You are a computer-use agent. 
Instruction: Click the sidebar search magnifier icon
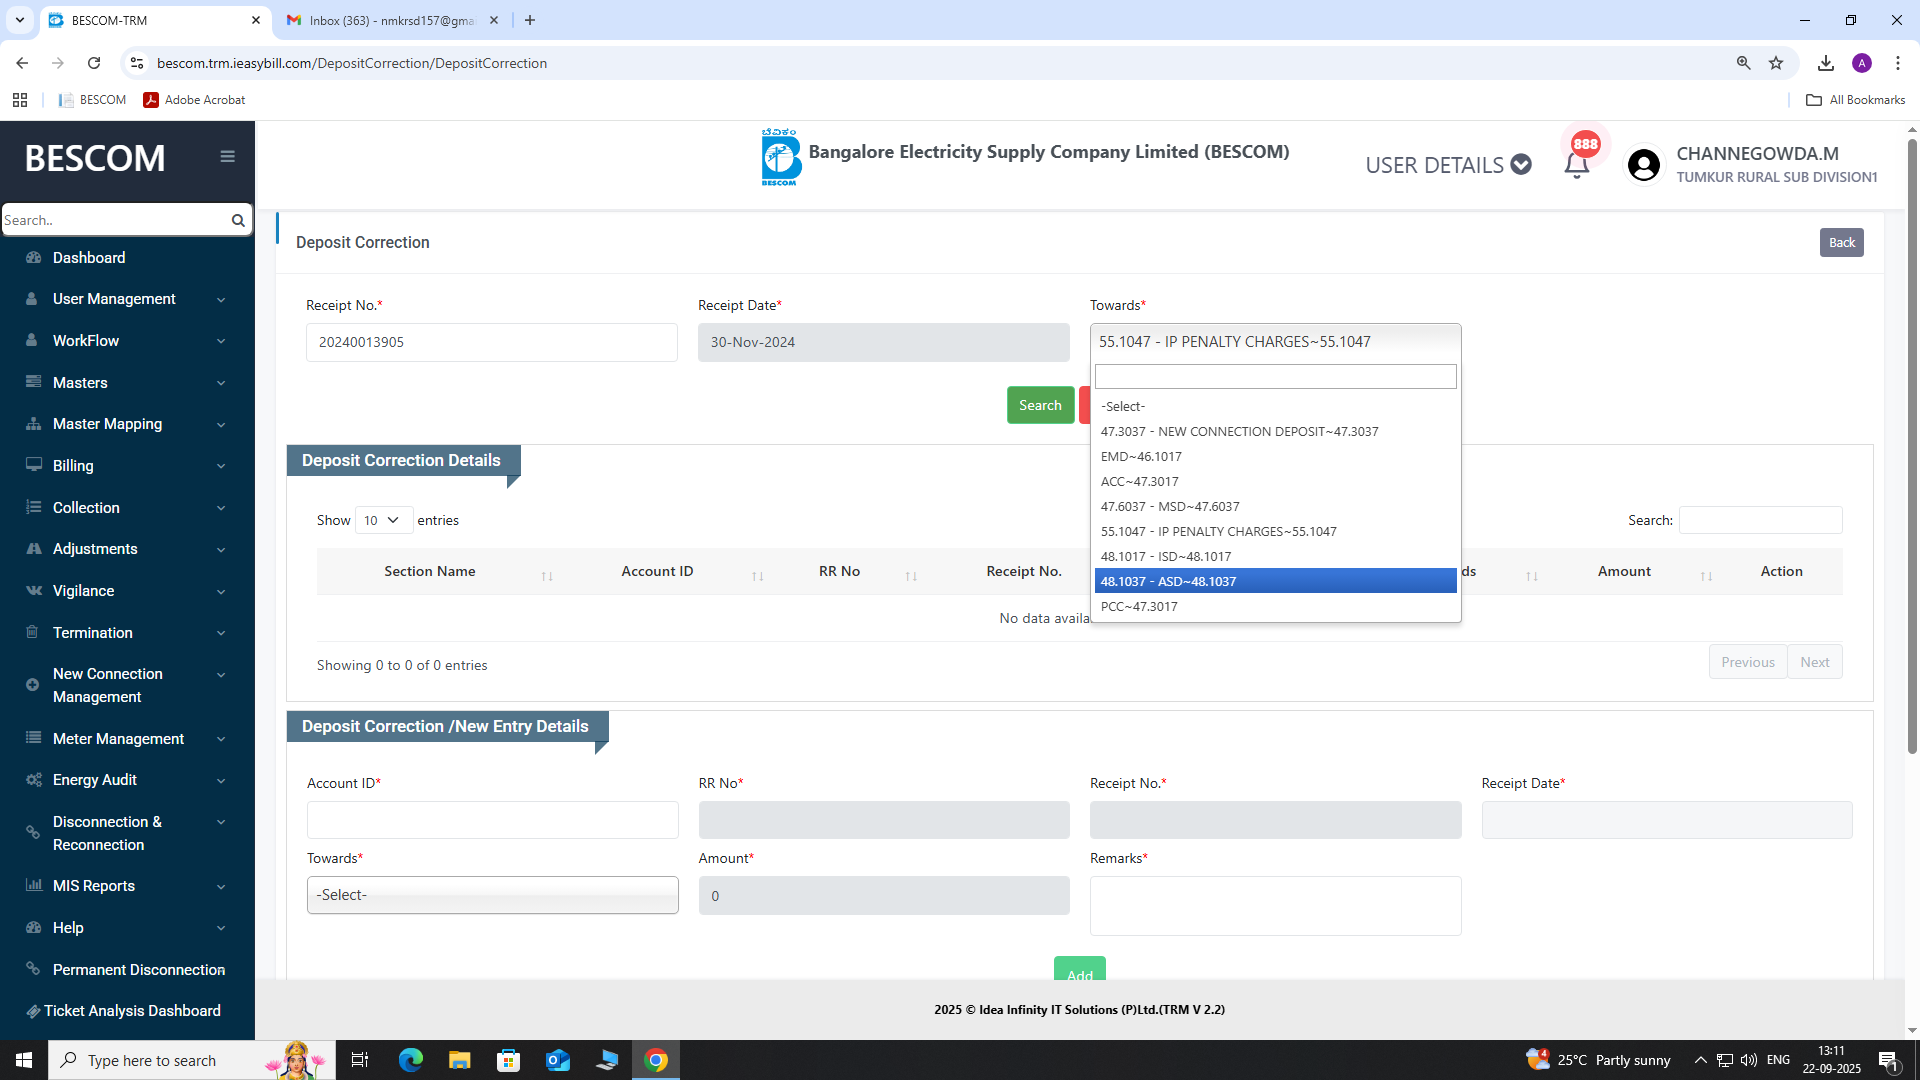(x=238, y=220)
